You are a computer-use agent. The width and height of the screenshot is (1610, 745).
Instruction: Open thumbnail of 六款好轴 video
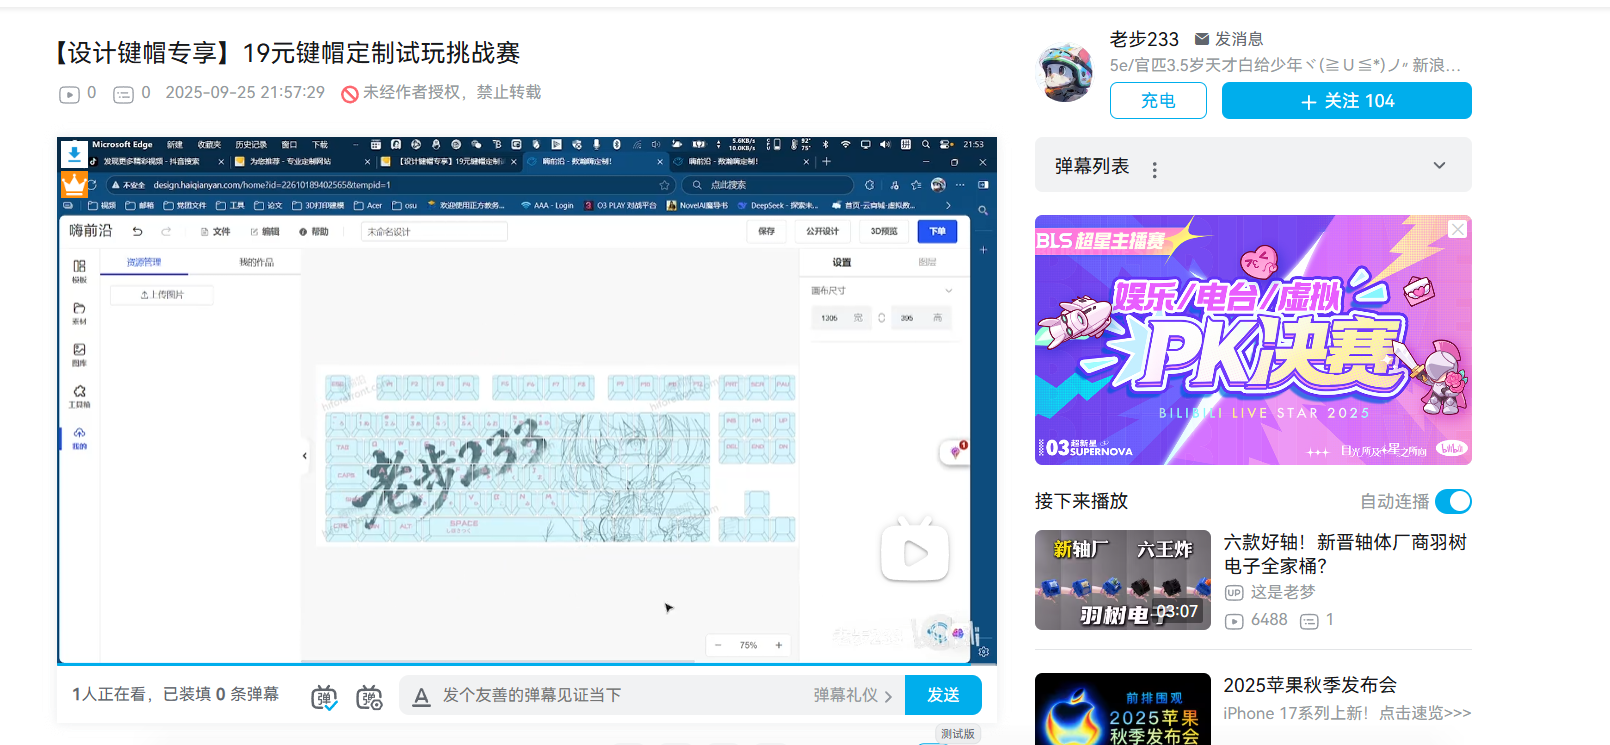(1123, 580)
